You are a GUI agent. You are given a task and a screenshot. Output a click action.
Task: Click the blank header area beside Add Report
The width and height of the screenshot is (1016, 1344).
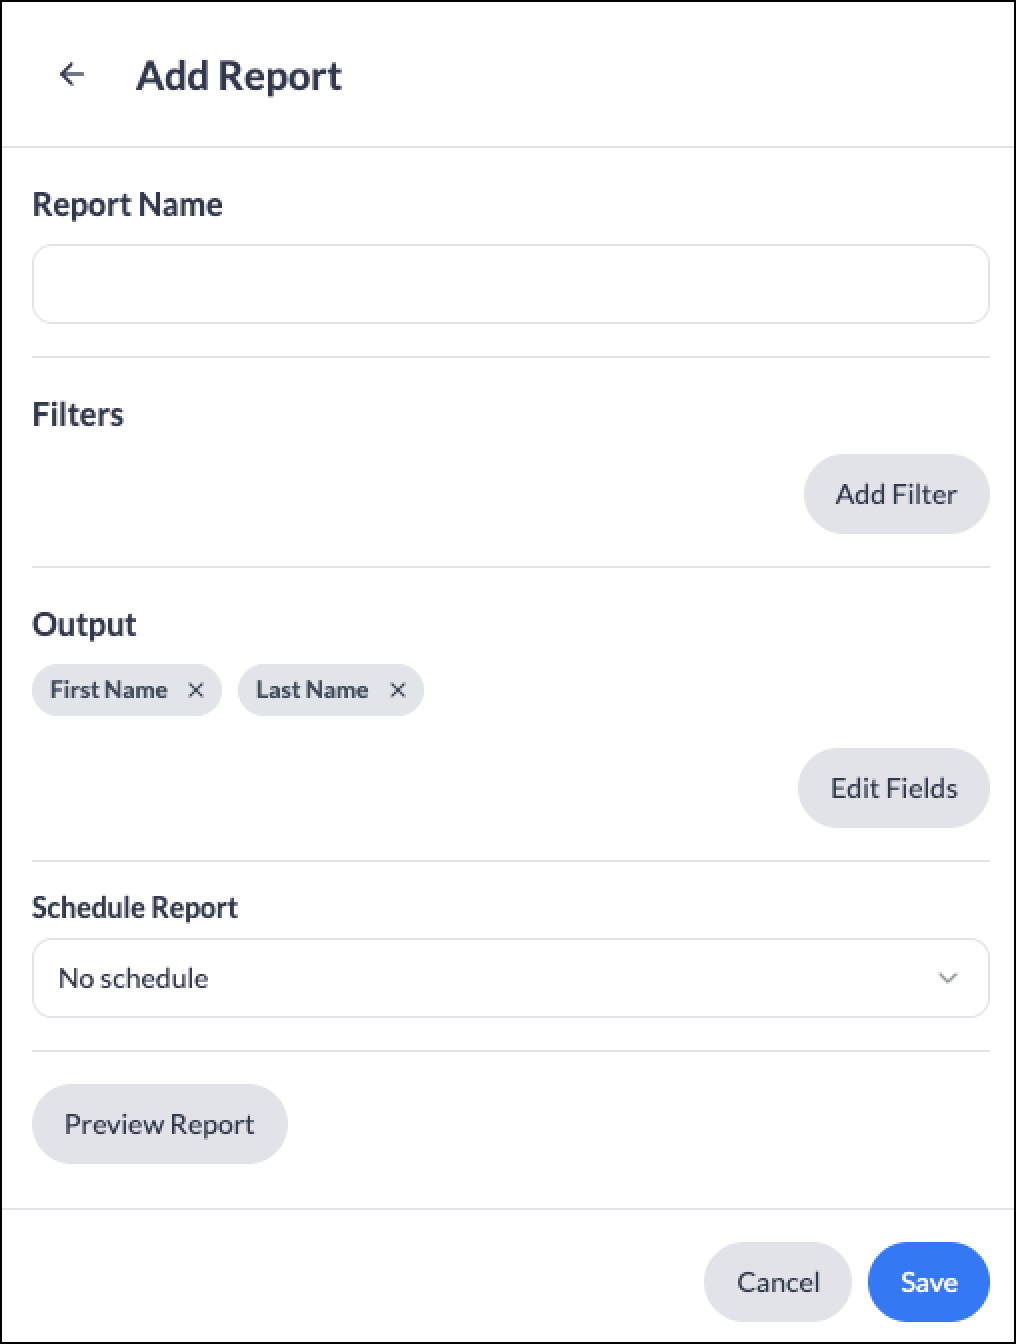(x=680, y=75)
